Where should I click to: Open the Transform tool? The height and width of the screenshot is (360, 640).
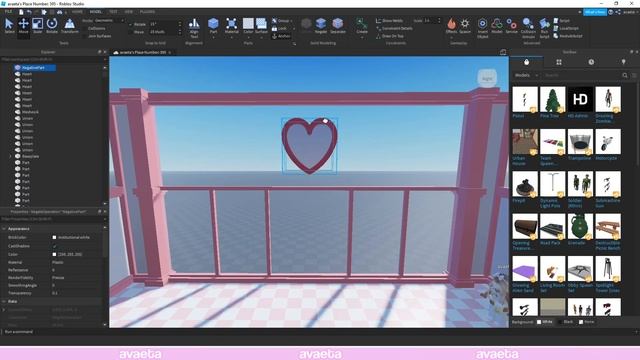point(70,26)
